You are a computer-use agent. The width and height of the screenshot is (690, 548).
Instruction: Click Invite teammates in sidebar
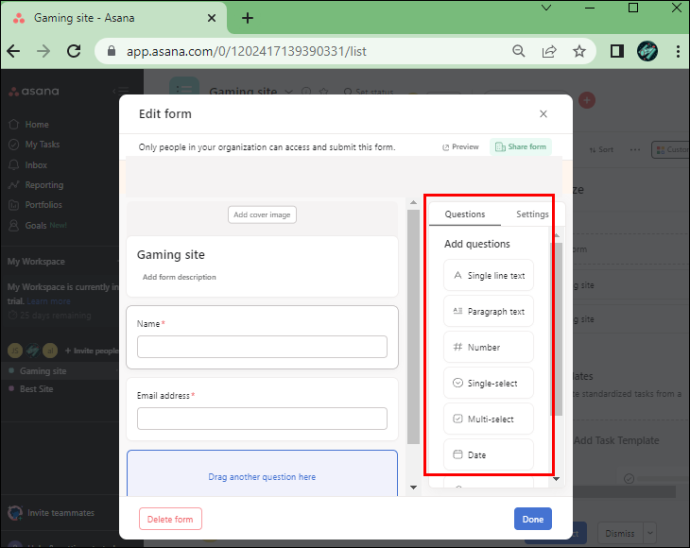coord(51,513)
